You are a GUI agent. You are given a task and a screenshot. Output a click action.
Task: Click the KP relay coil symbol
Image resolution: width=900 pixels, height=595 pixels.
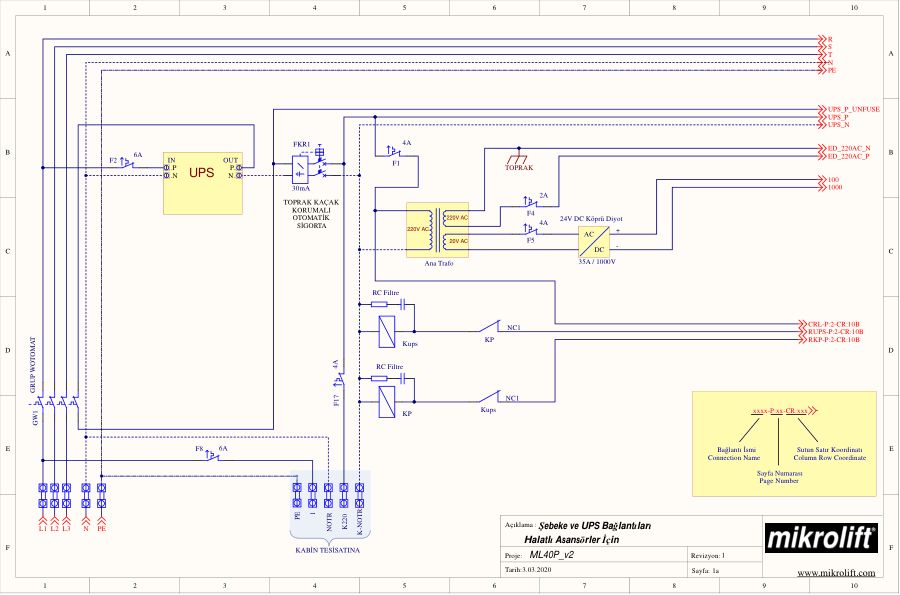[x=387, y=402]
